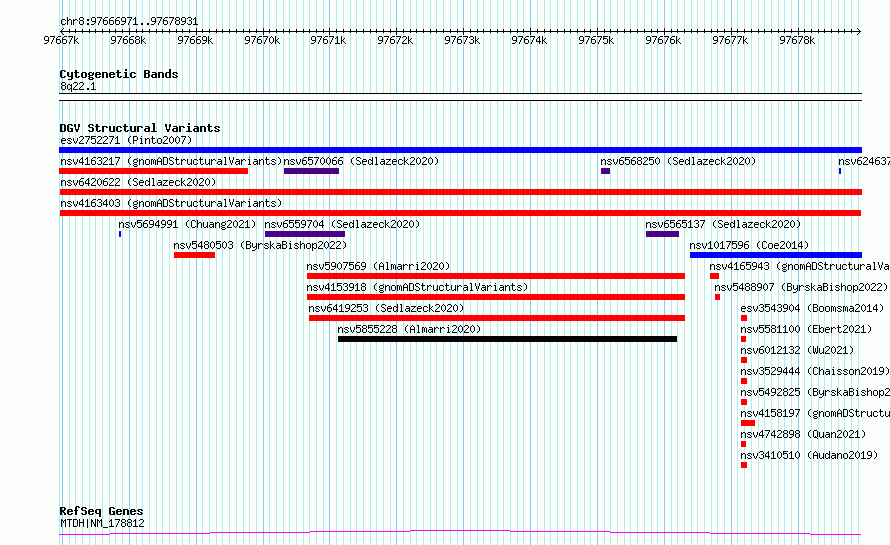The width and height of the screenshot is (890, 545).
Task: Click the 97675k ruler position
Action: click(596, 40)
